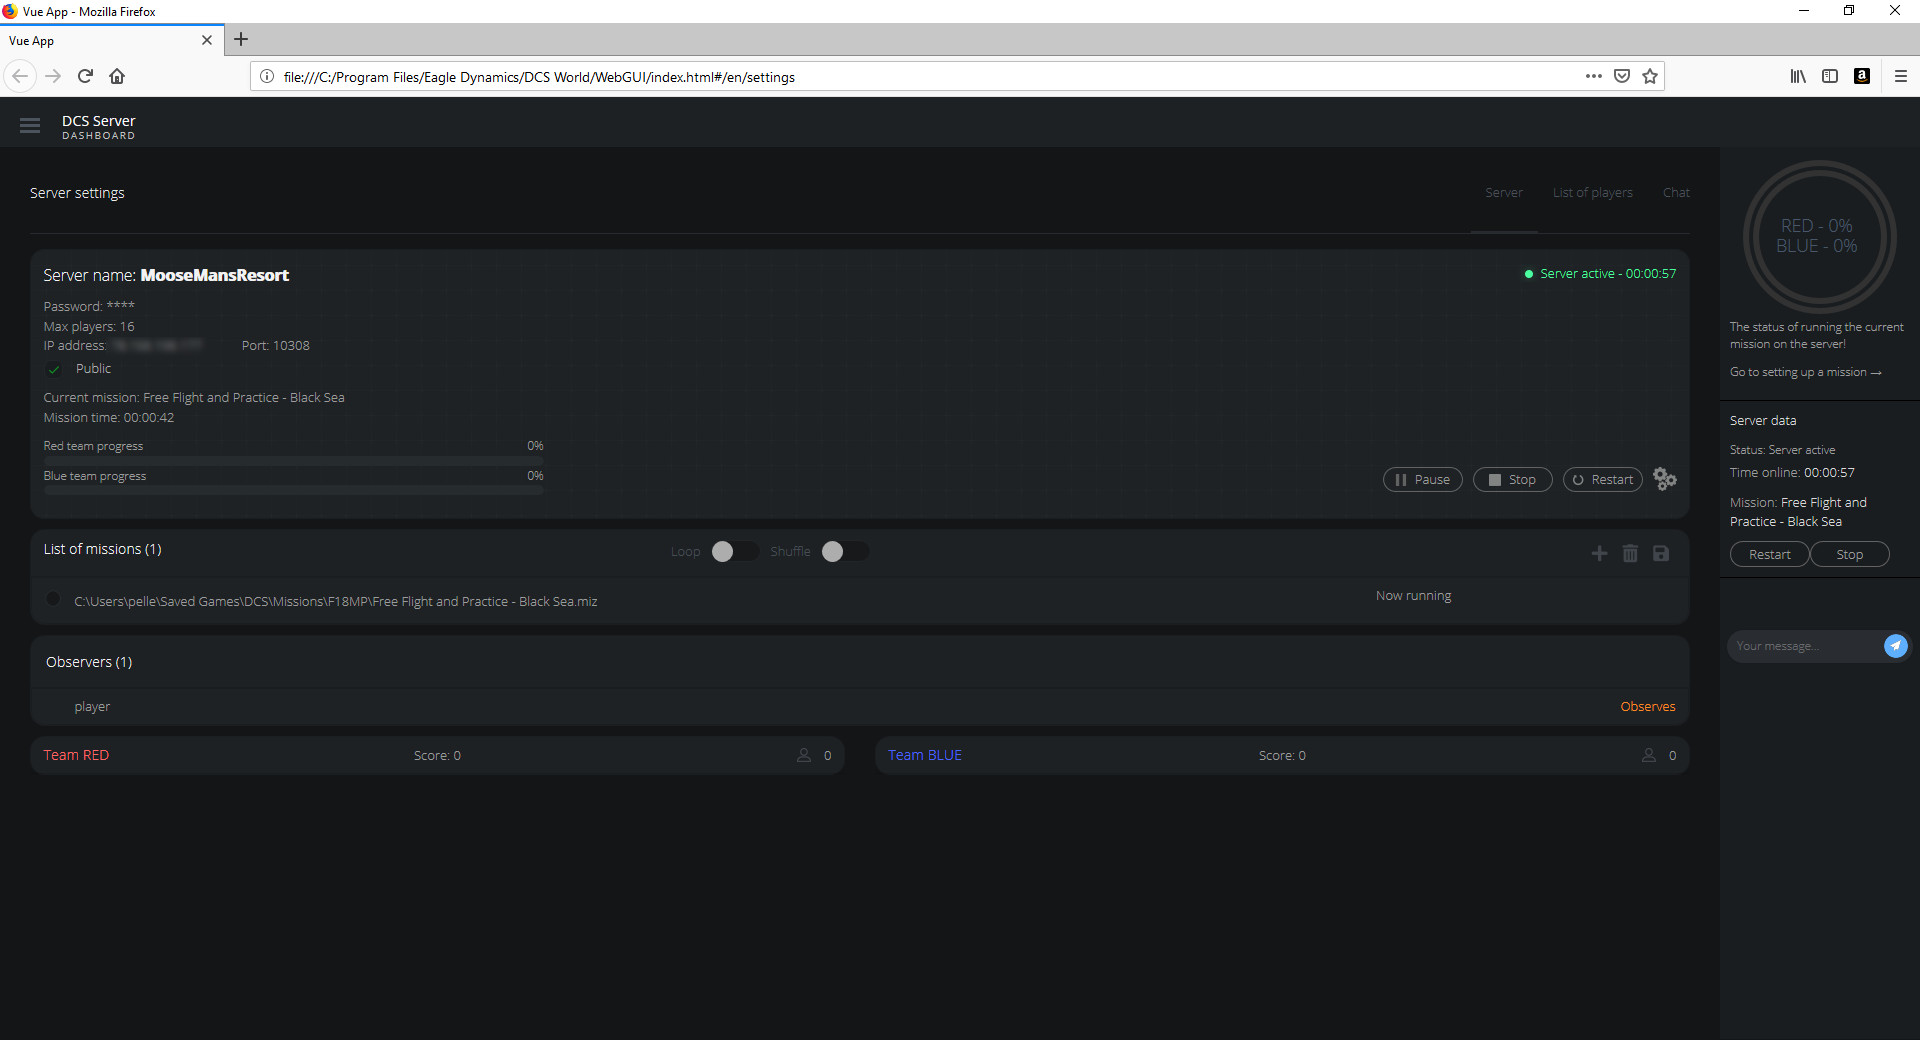The image size is (1920, 1040).
Task: Reload the page in Firefox
Action: pyautogui.click(x=85, y=76)
